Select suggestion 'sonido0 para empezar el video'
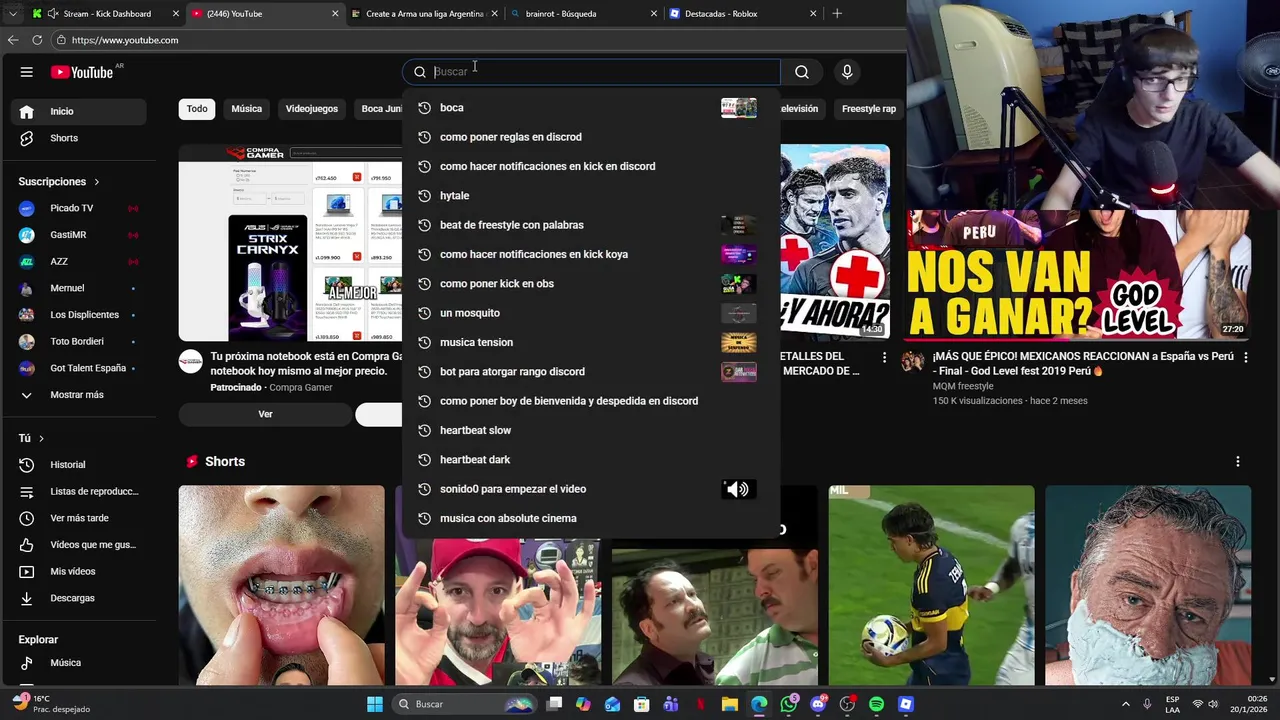The height and width of the screenshot is (720, 1280). [x=591, y=489]
